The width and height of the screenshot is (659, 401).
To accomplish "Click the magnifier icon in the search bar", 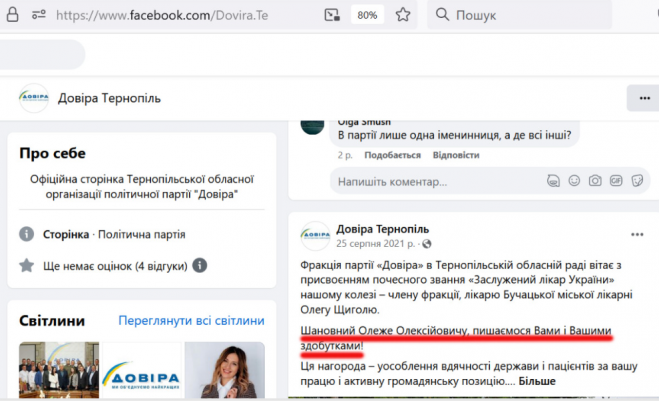I will pos(442,15).
